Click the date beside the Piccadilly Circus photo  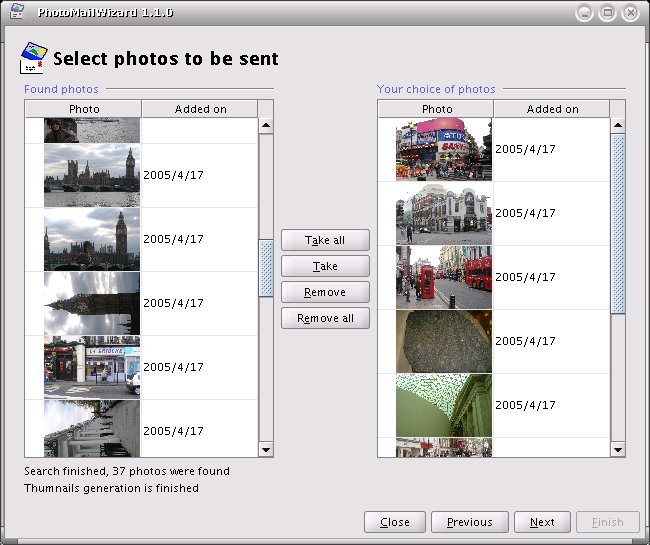(525, 149)
